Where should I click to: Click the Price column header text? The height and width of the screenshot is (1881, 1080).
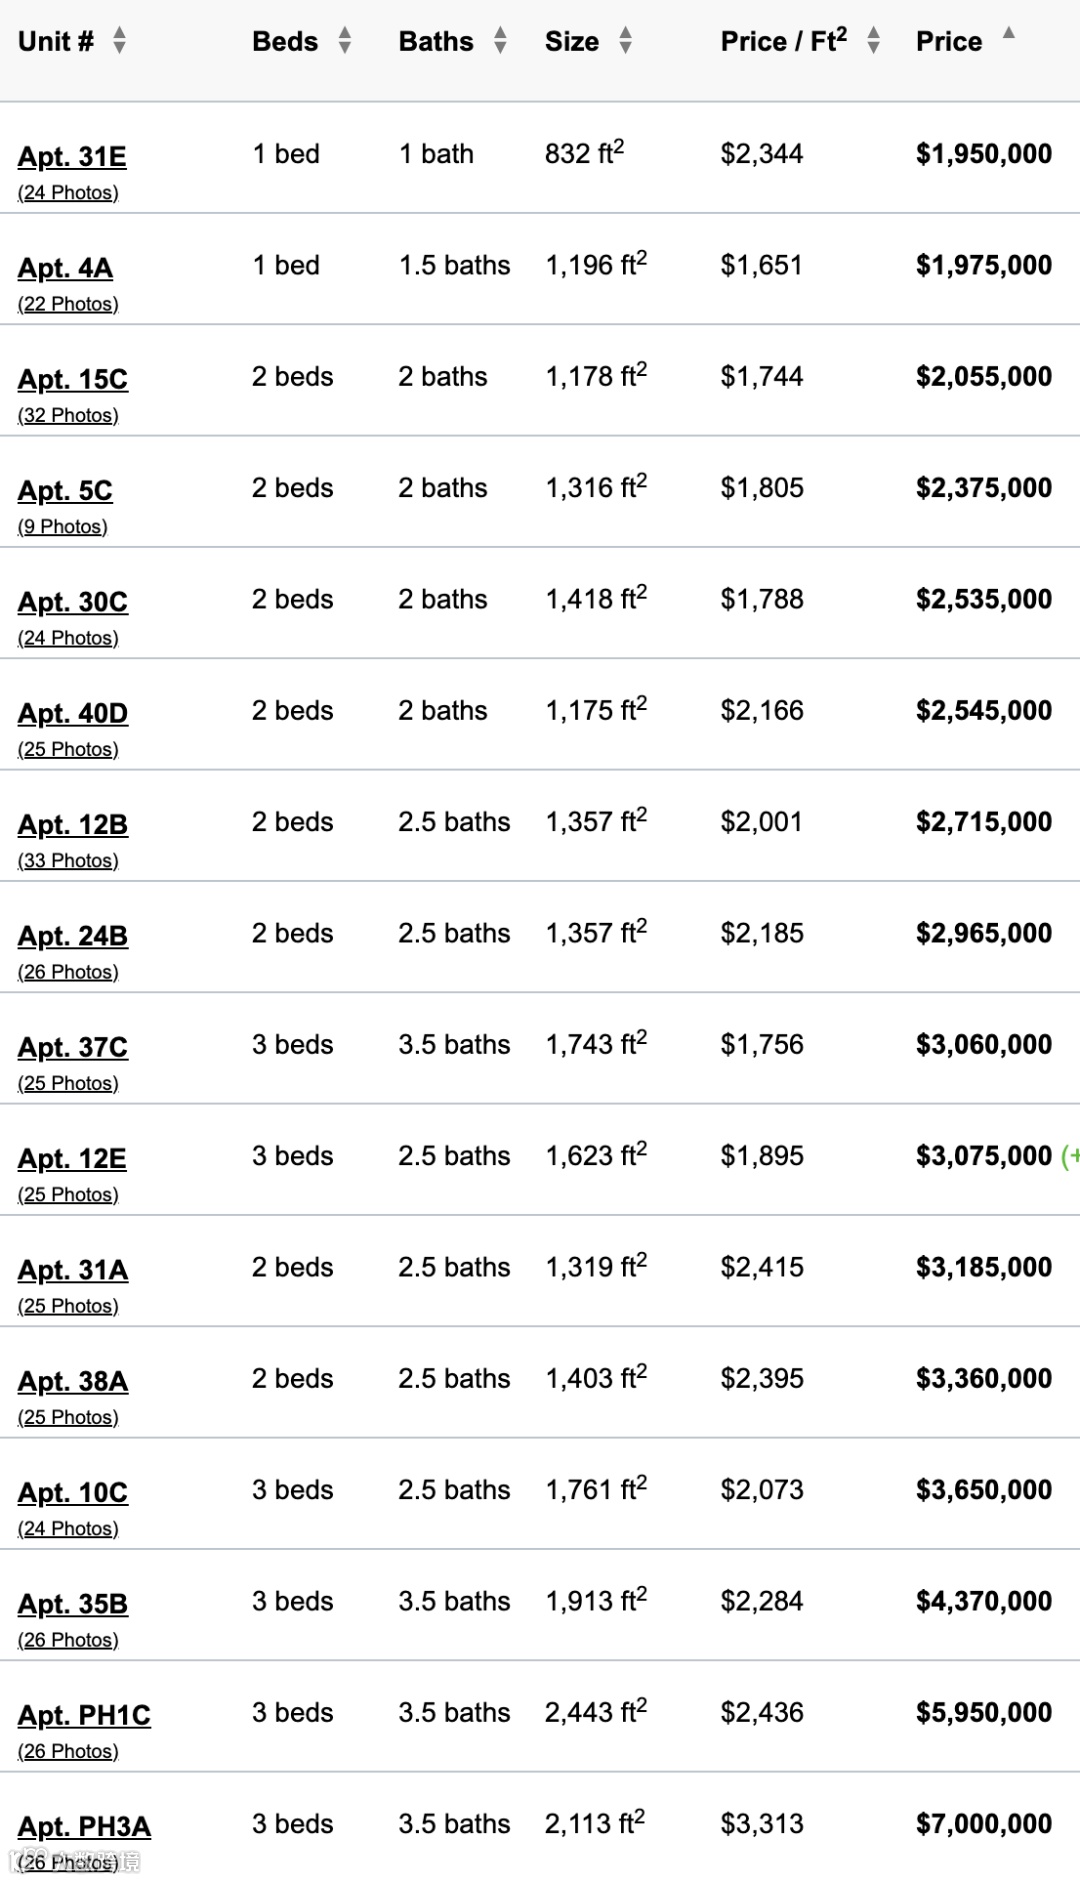click(x=949, y=42)
